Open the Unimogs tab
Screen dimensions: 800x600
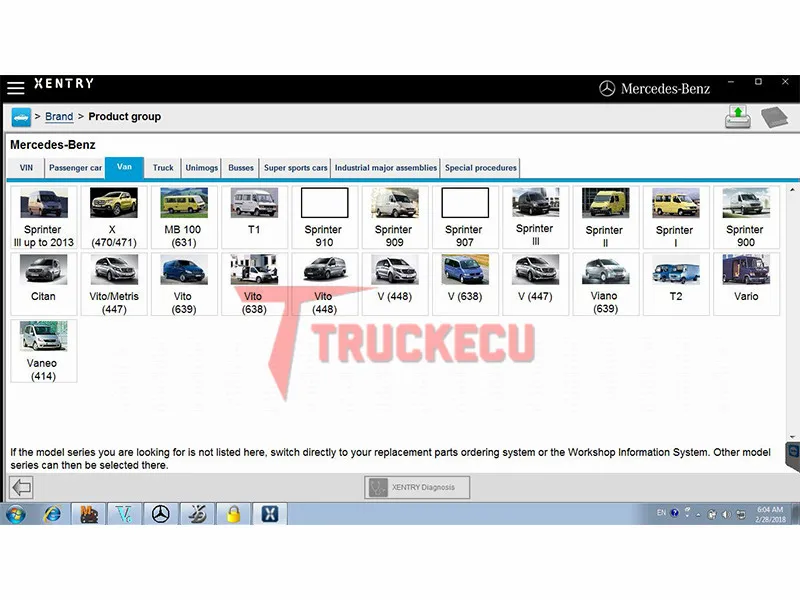[201, 168]
